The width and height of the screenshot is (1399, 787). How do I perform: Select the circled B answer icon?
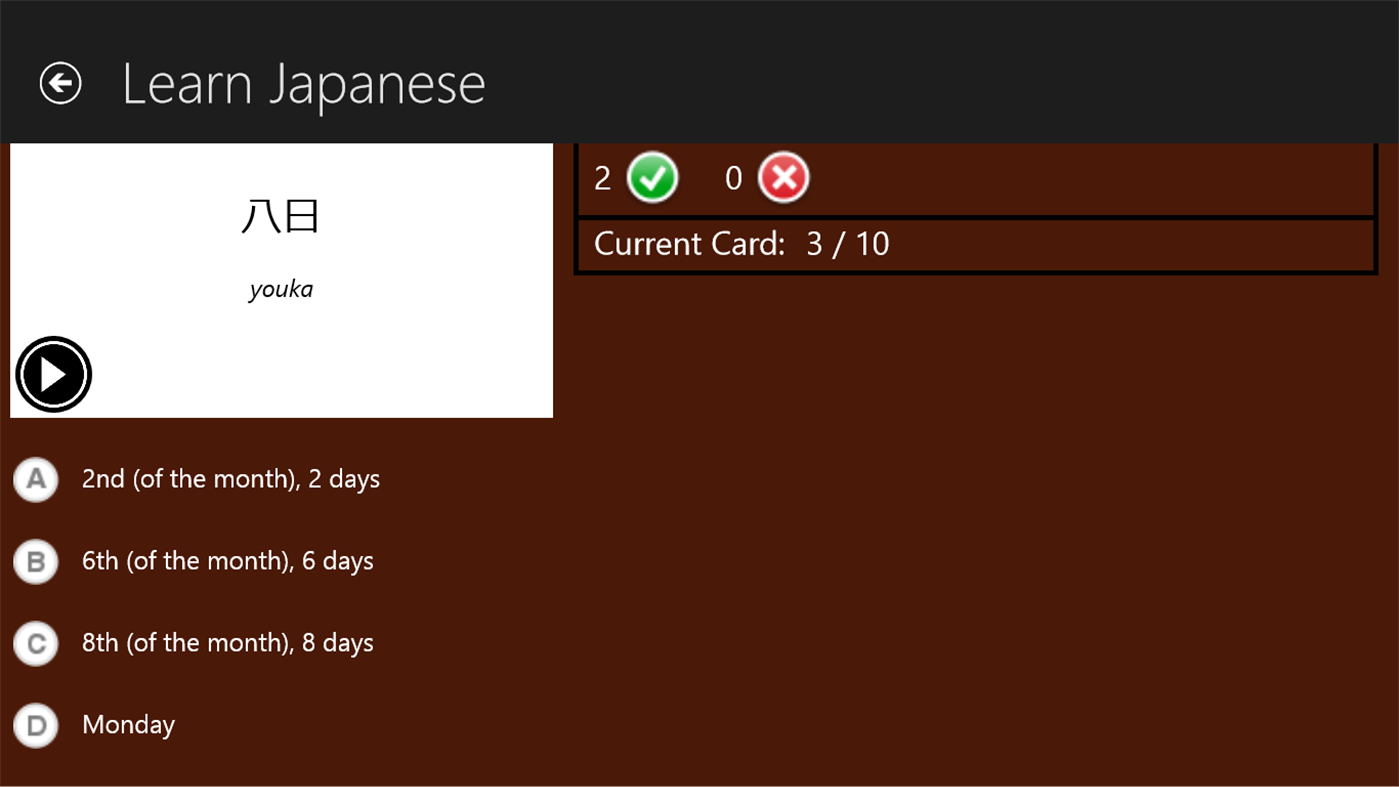tap(35, 561)
